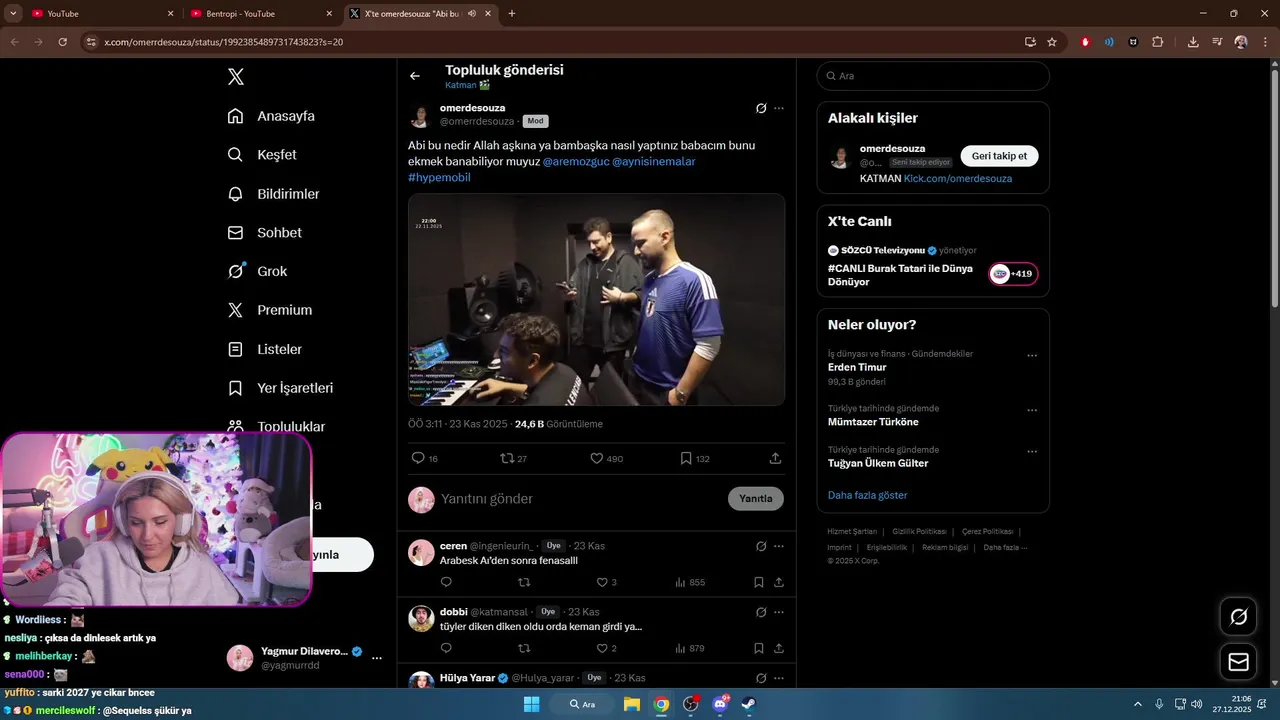Open Mümtazer Türköne trend options
This screenshot has width=1280, height=720.
point(1032,410)
